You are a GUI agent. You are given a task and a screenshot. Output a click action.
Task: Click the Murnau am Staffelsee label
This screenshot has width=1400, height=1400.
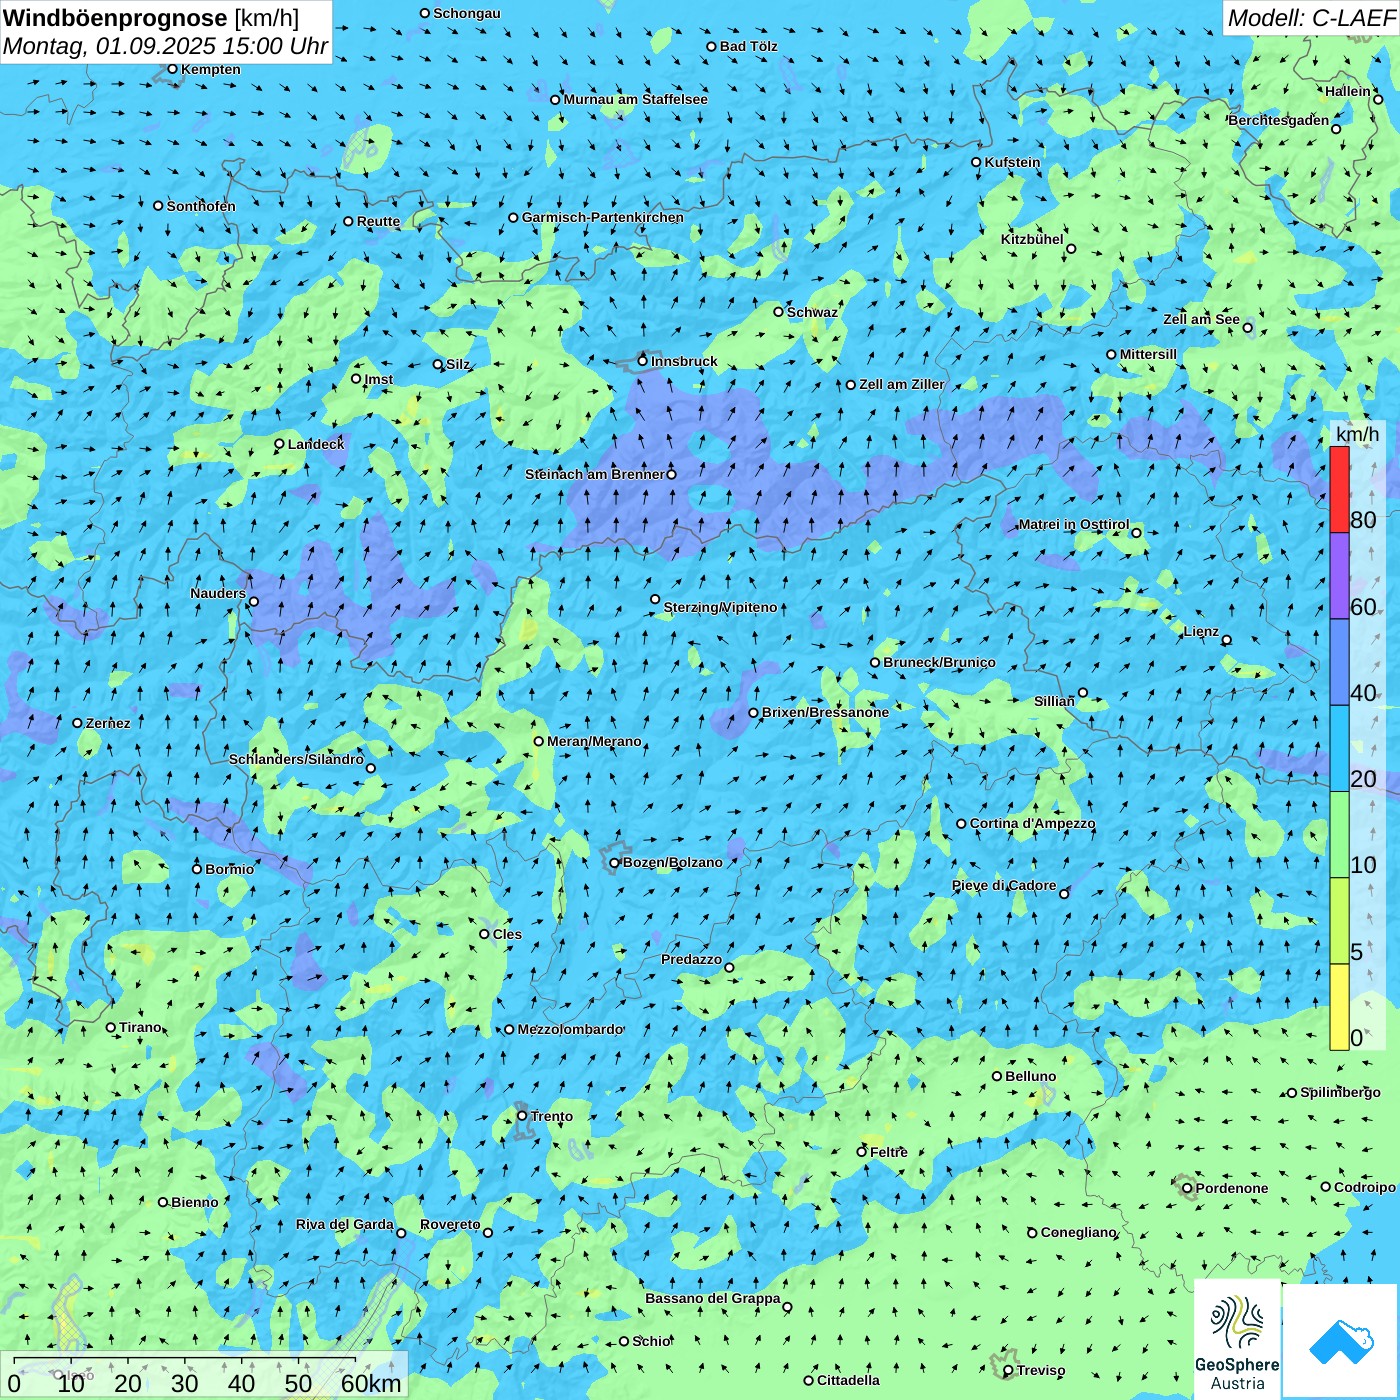coord(636,99)
